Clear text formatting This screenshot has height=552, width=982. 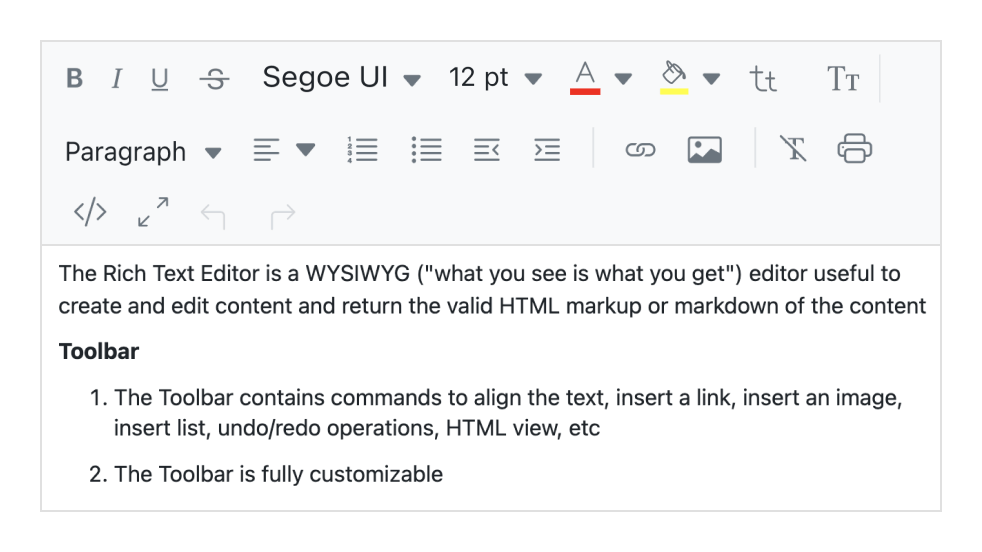[x=793, y=150]
